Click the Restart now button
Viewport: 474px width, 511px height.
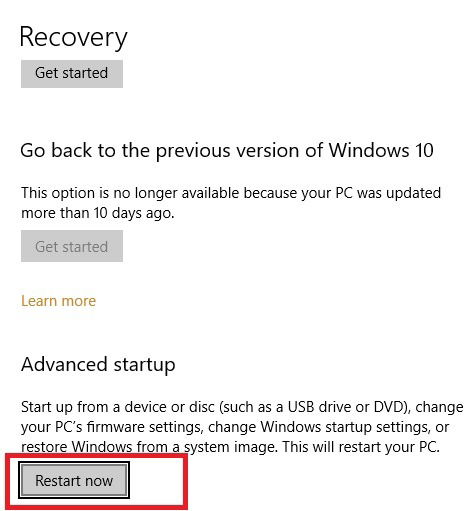tap(74, 480)
